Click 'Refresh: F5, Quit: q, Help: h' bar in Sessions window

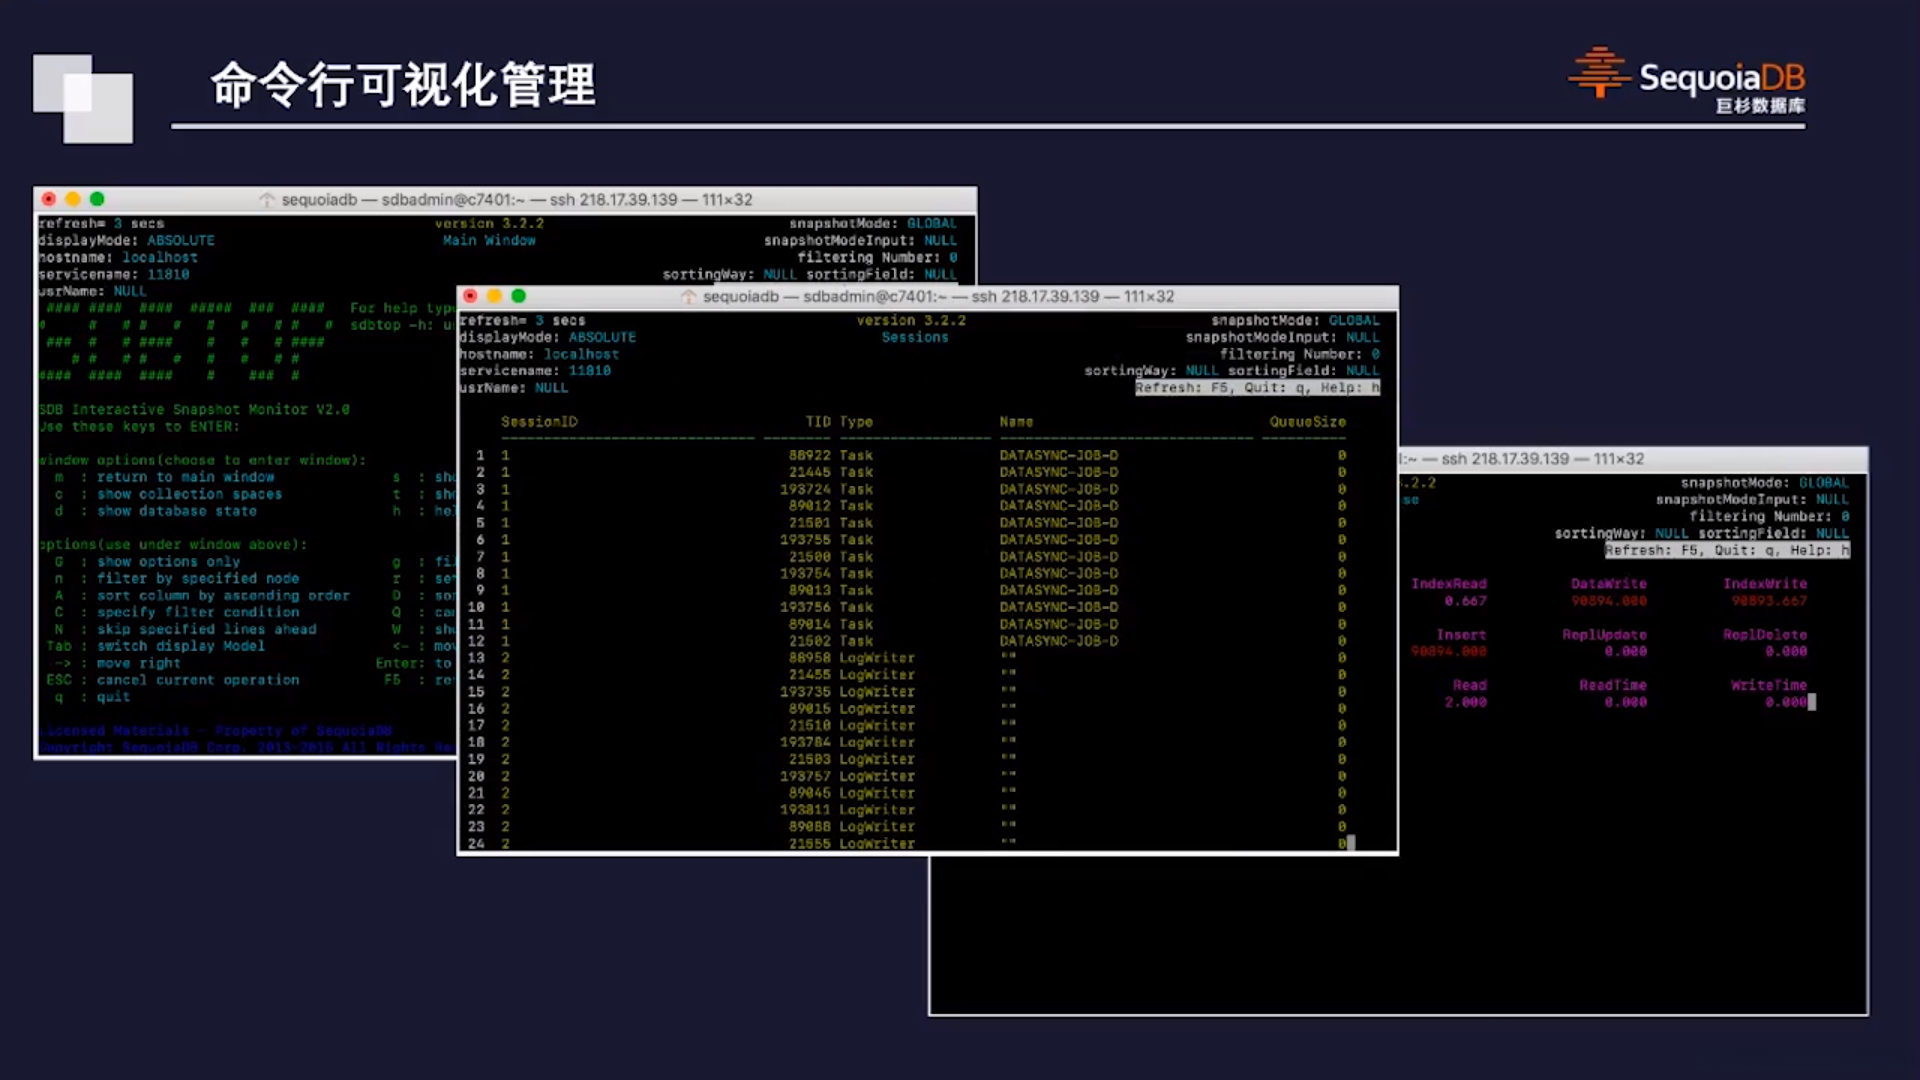pyautogui.click(x=1257, y=388)
